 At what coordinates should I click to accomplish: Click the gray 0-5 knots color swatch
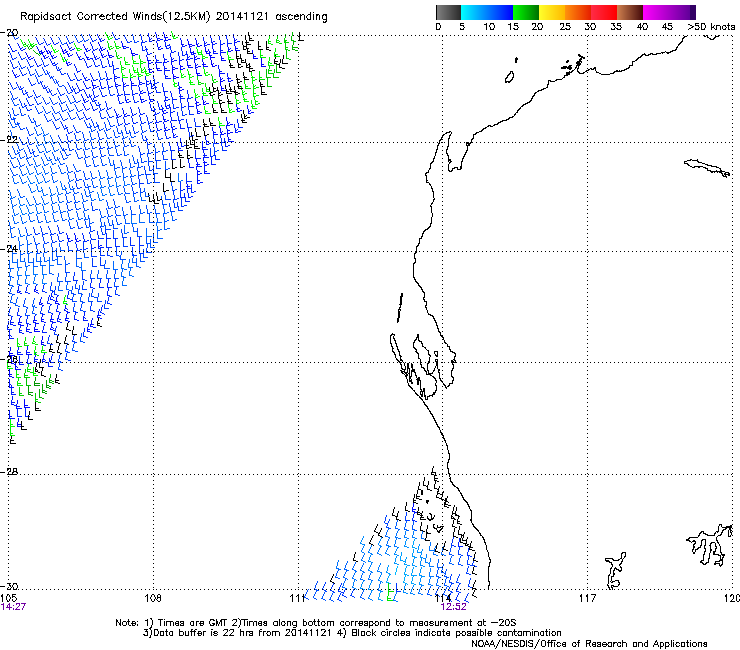pos(448,12)
